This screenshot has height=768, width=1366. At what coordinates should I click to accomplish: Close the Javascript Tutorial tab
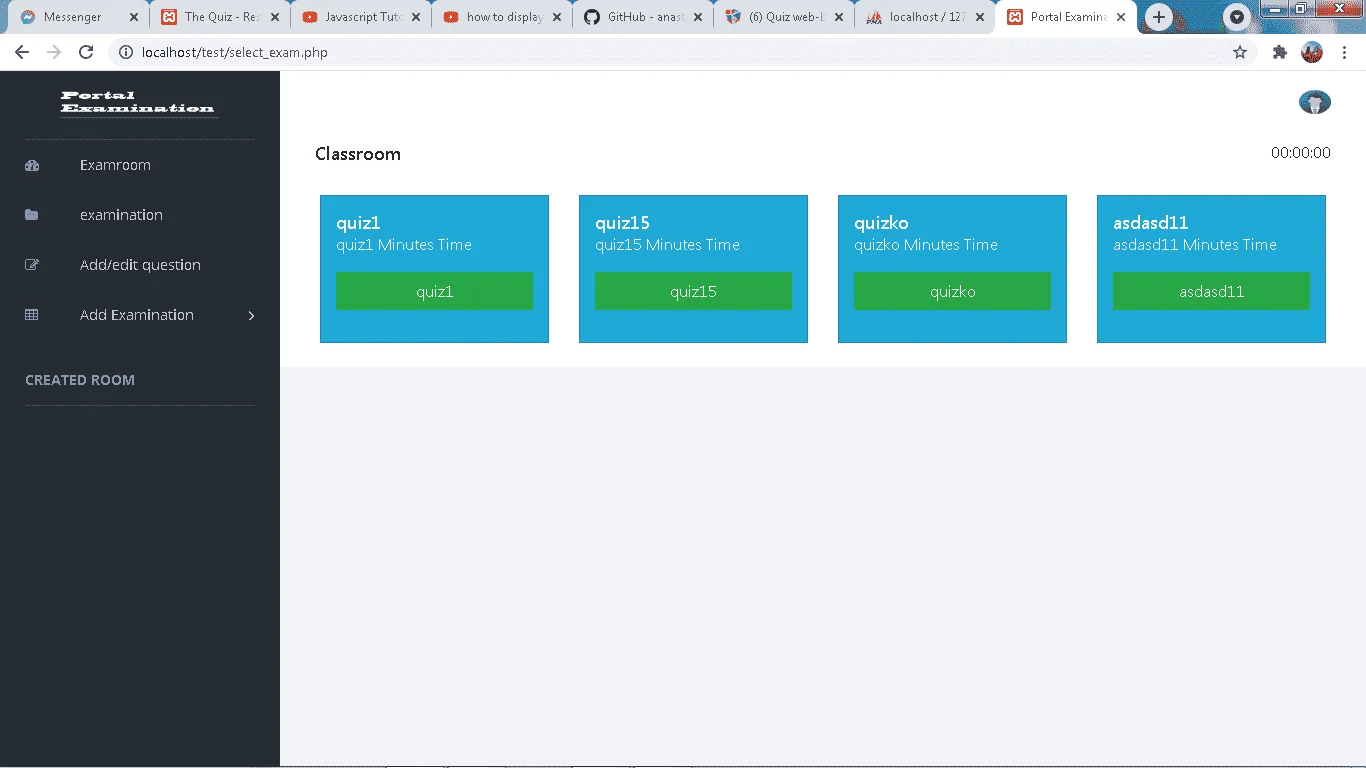coord(416,17)
